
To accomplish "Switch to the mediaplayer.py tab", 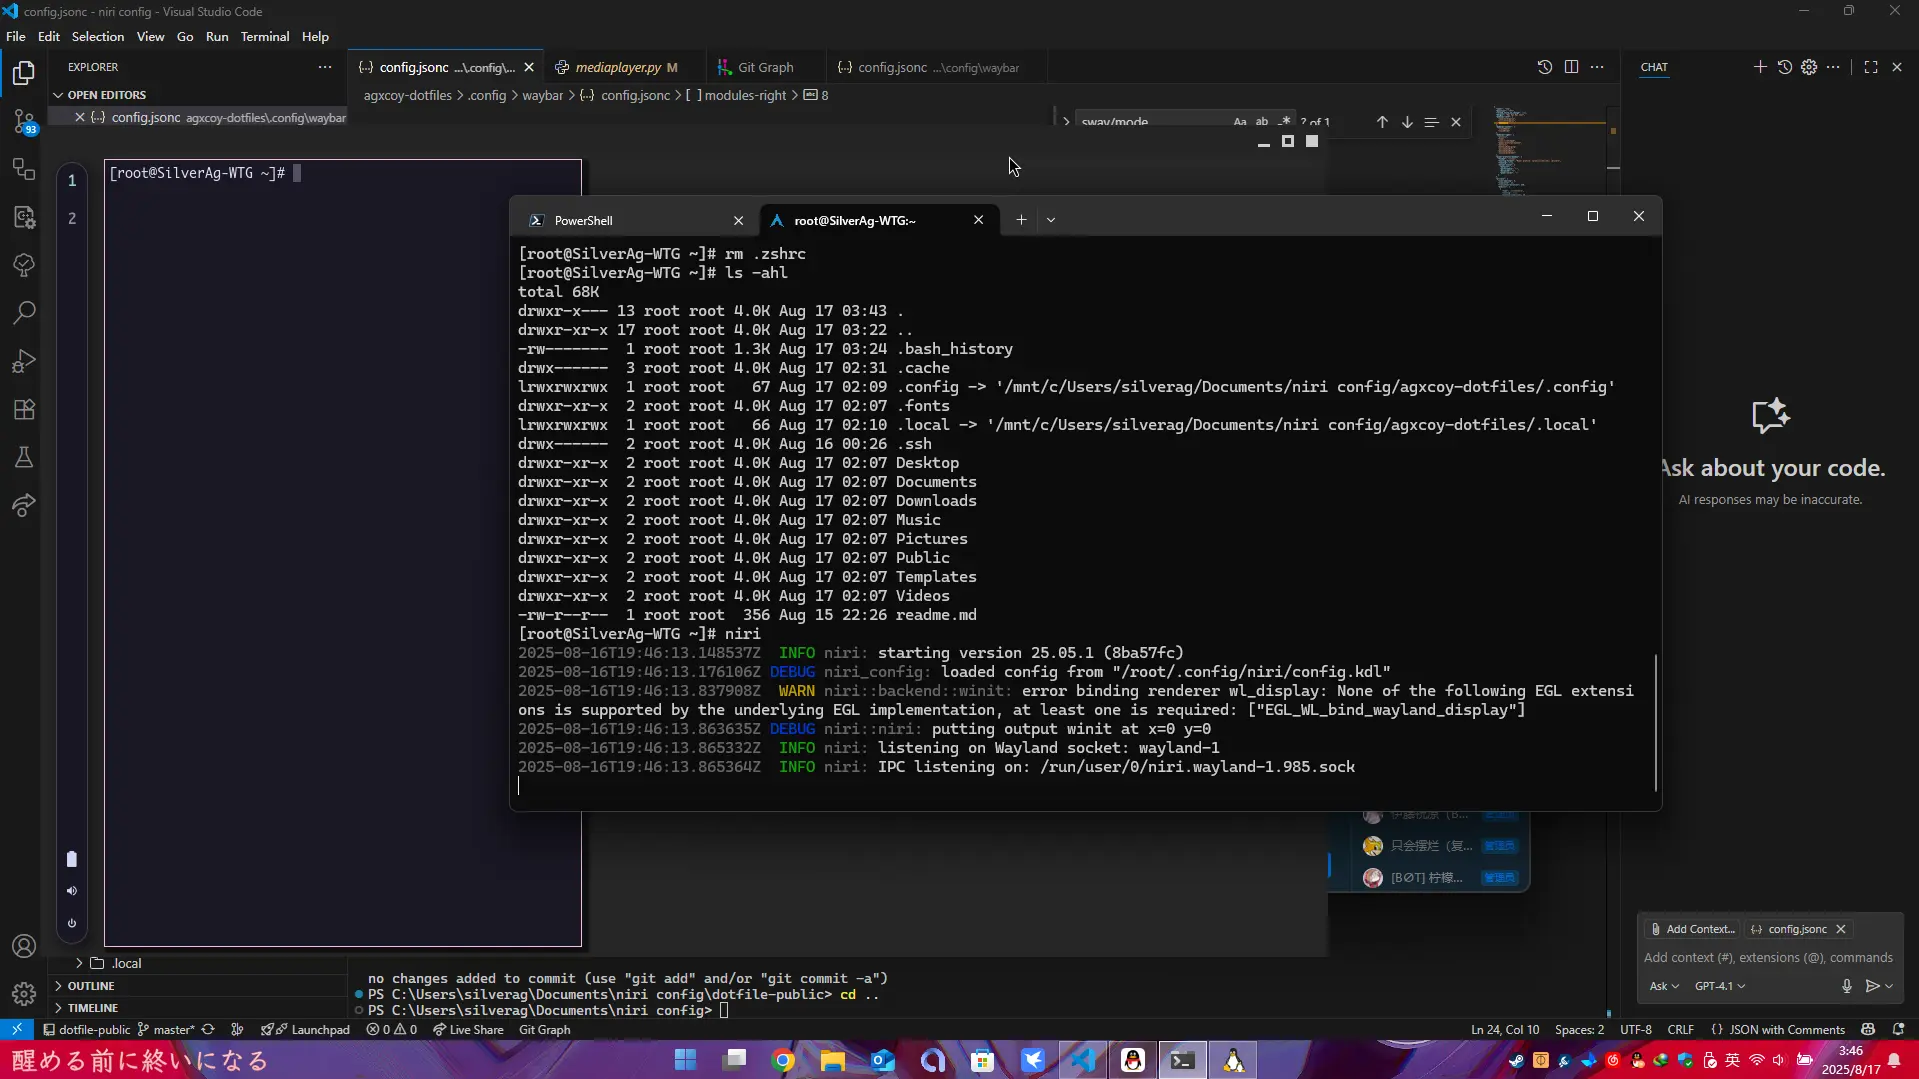I will tap(617, 68).
